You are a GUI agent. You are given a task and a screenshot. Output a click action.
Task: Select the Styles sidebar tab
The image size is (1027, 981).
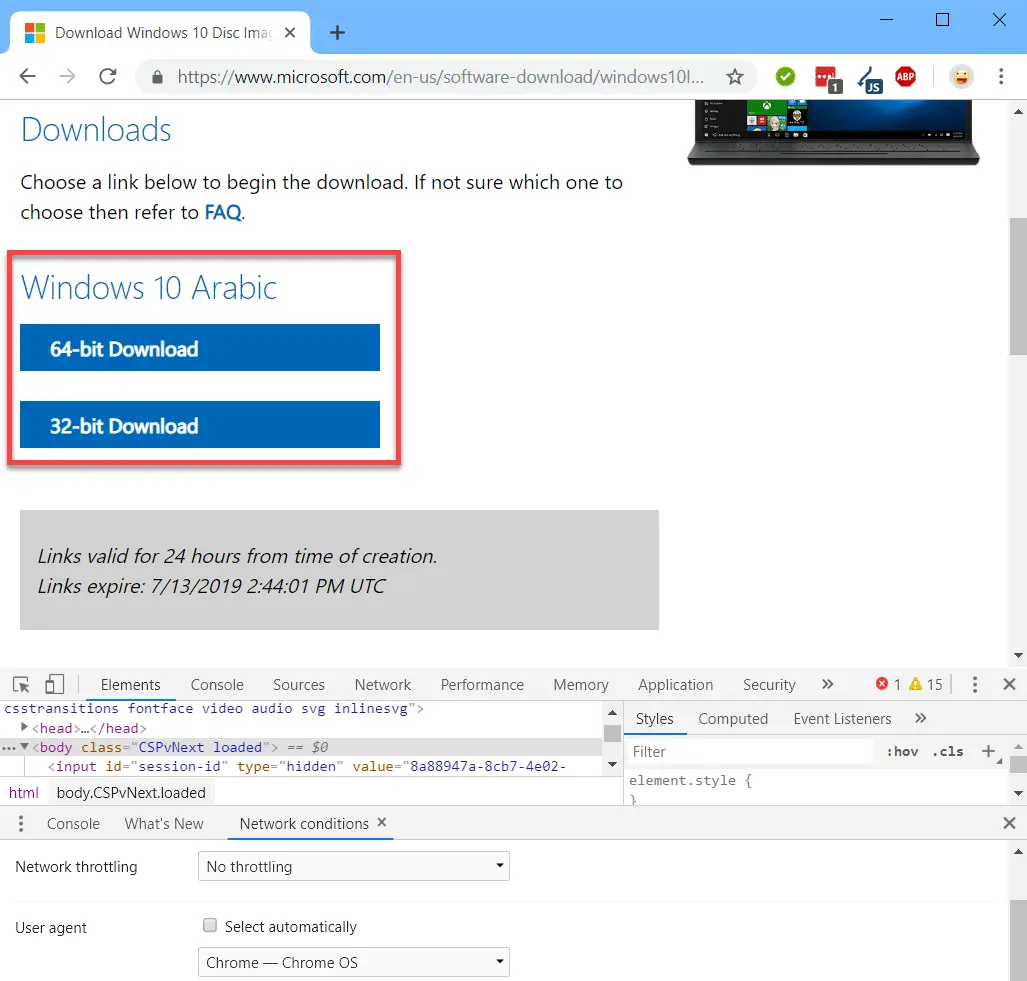click(654, 718)
